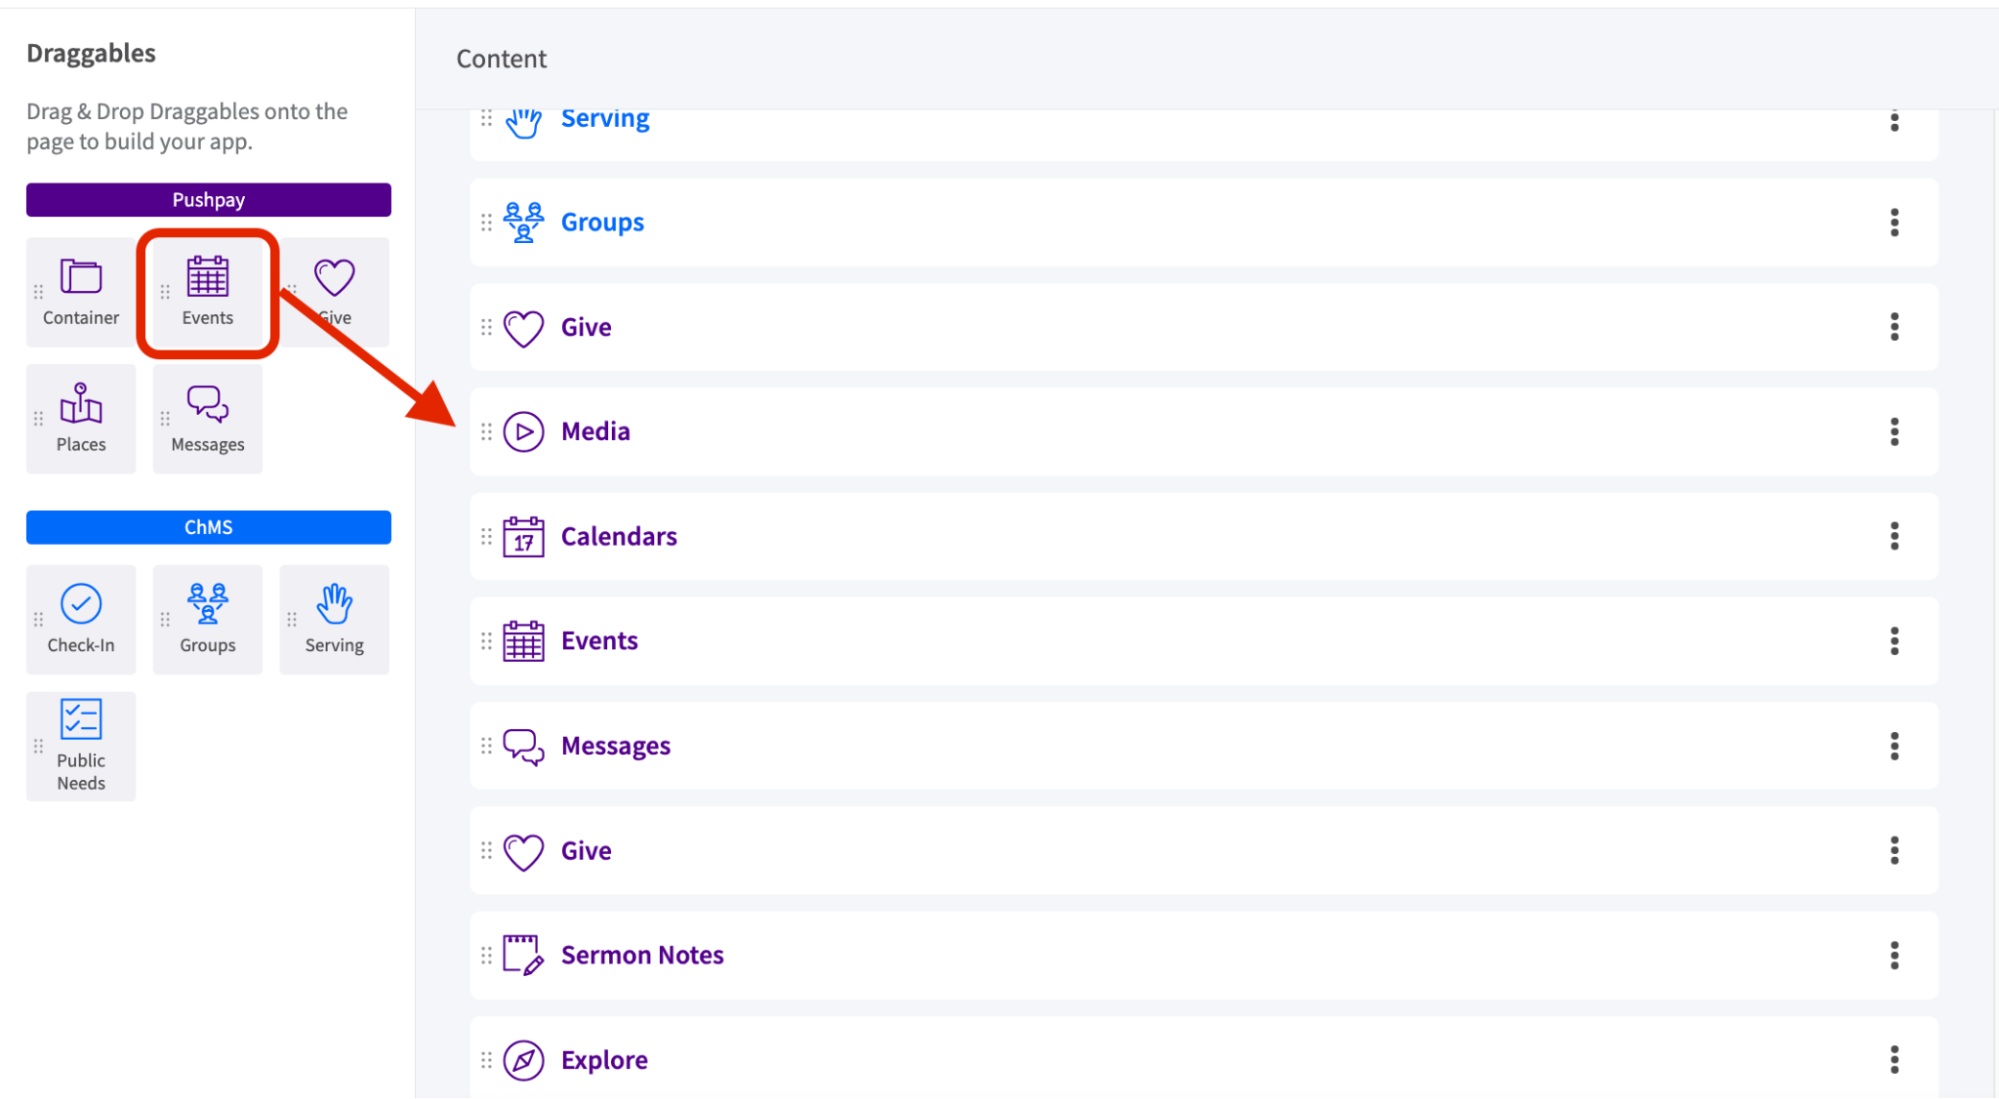Open the three-dot menu for Explore

[1895, 1057]
